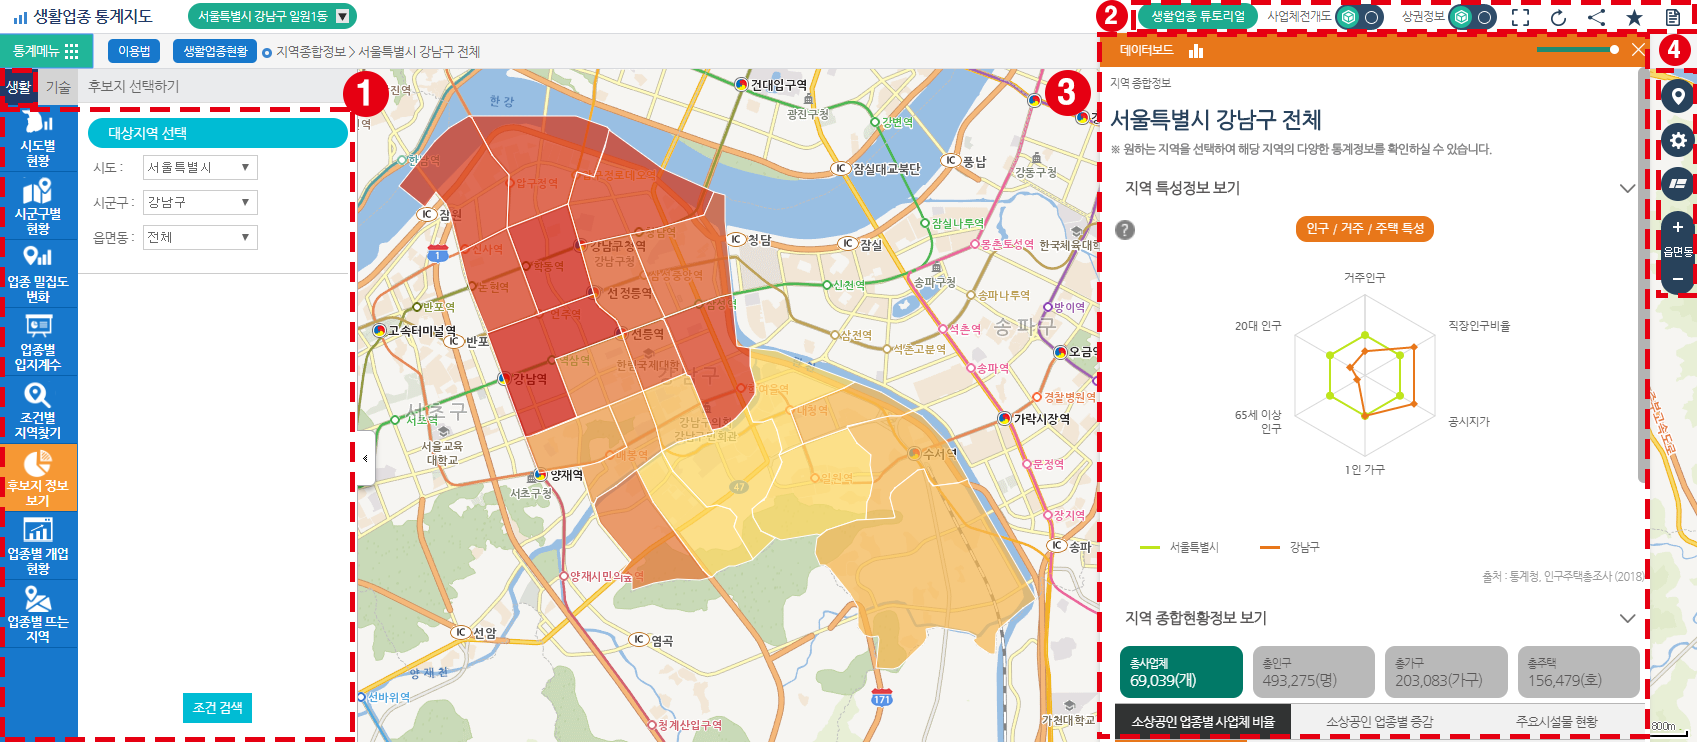
Task: Open map settings gear button
Action: pos(1677,141)
